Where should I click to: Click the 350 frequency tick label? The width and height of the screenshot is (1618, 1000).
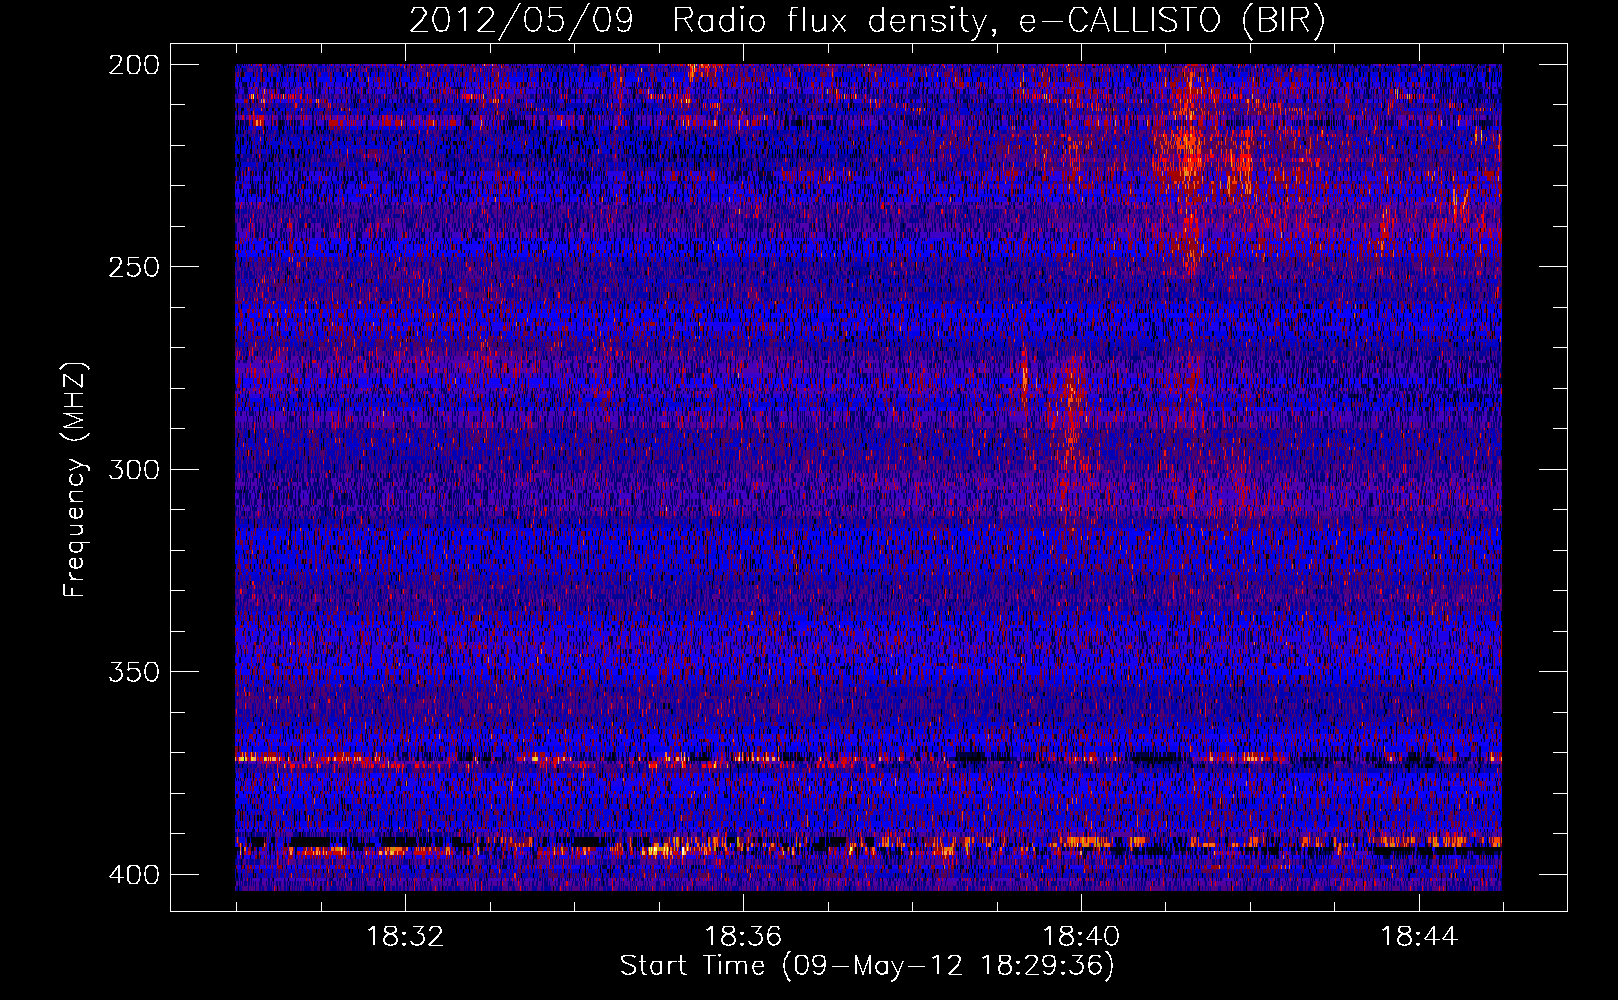(x=133, y=672)
